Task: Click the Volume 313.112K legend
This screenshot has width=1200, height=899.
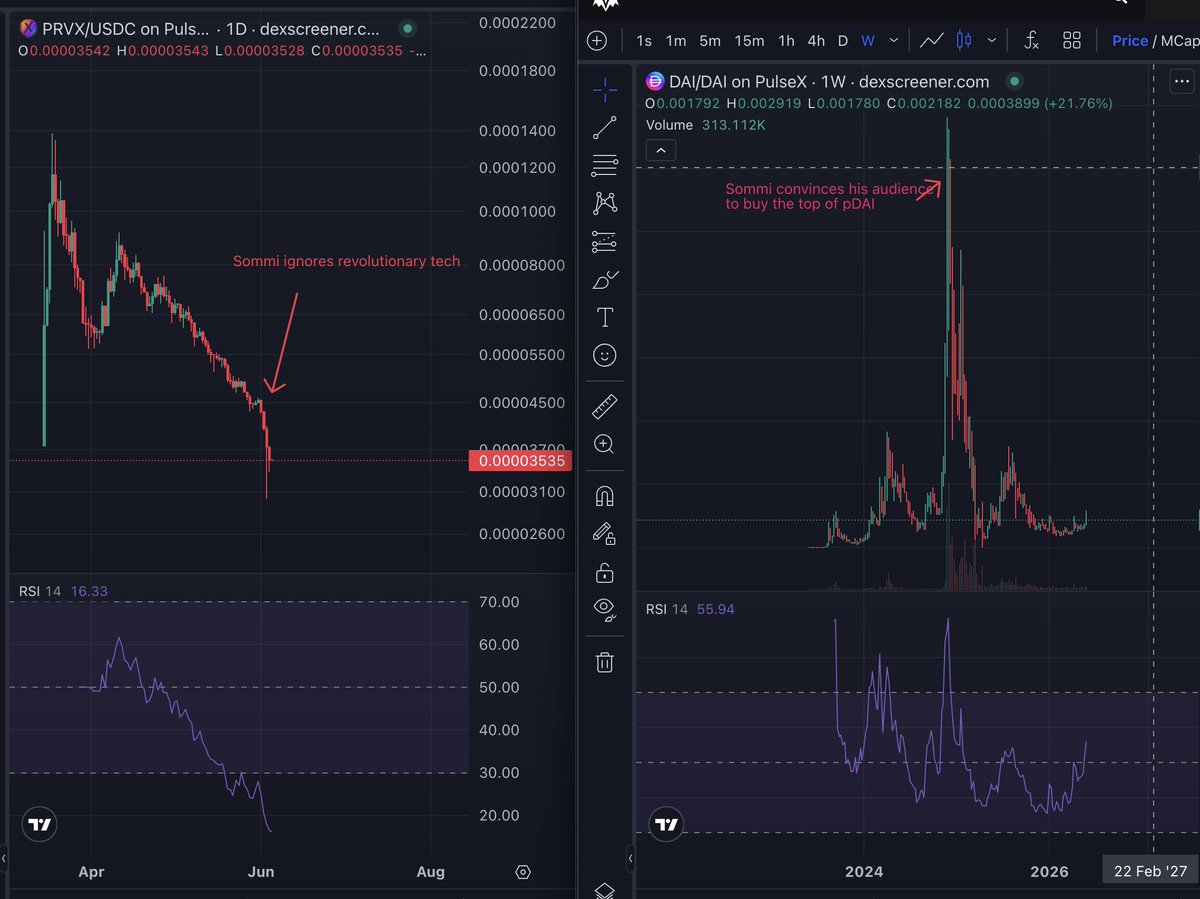Action: (x=705, y=125)
